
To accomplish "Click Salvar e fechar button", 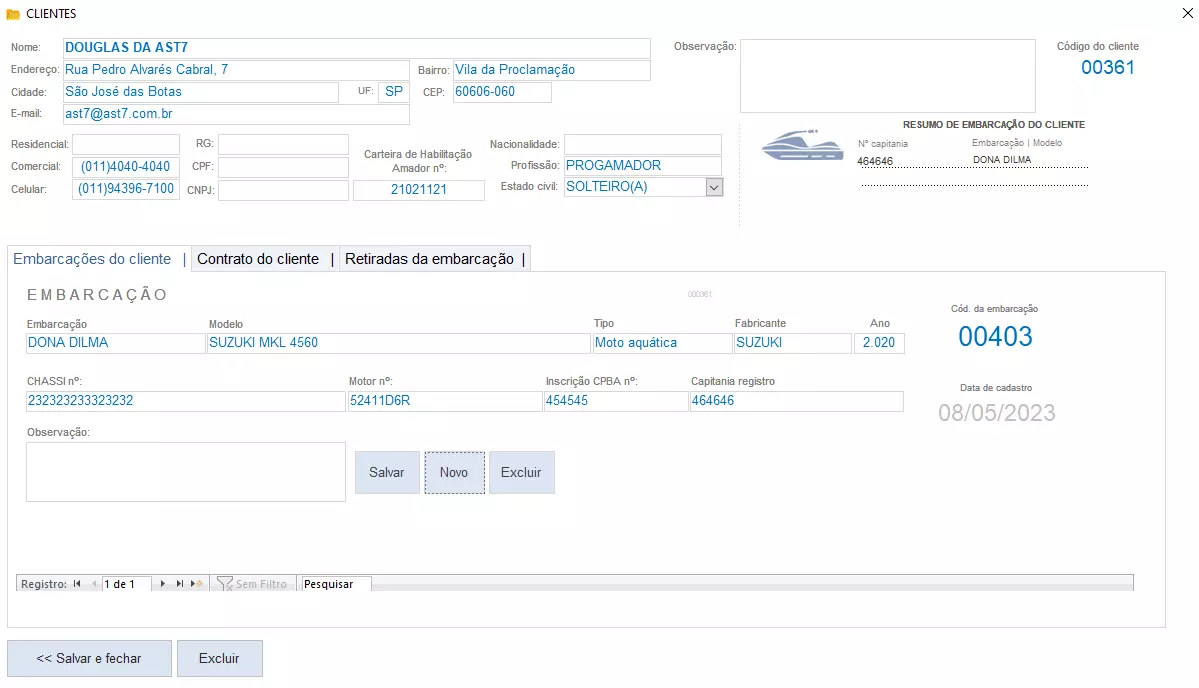I will click(89, 658).
